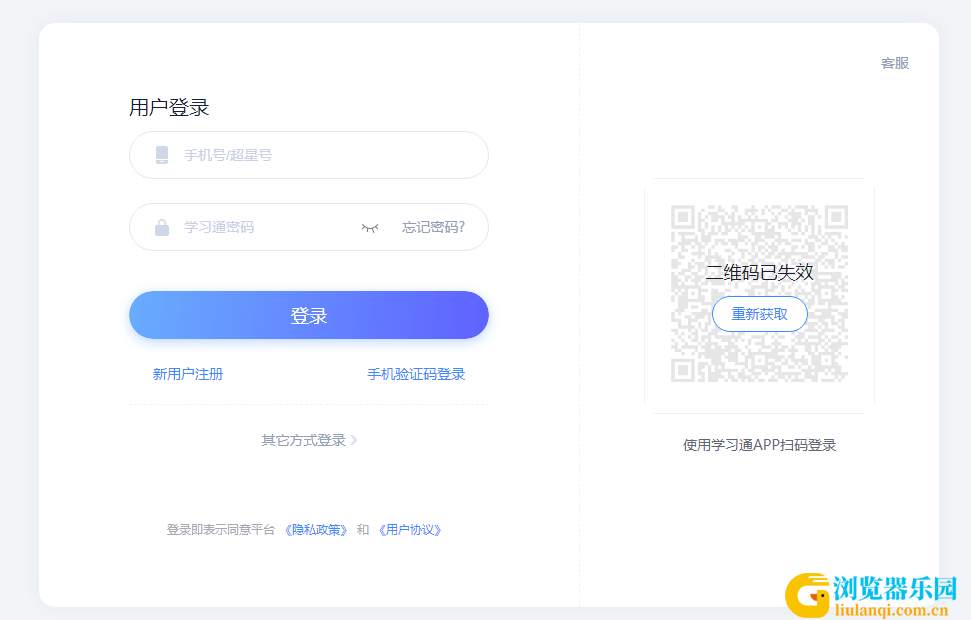Click the expired QR code image
Image resolution: width=971 pixels, height=620 pixels.
(x=760, y=294)
